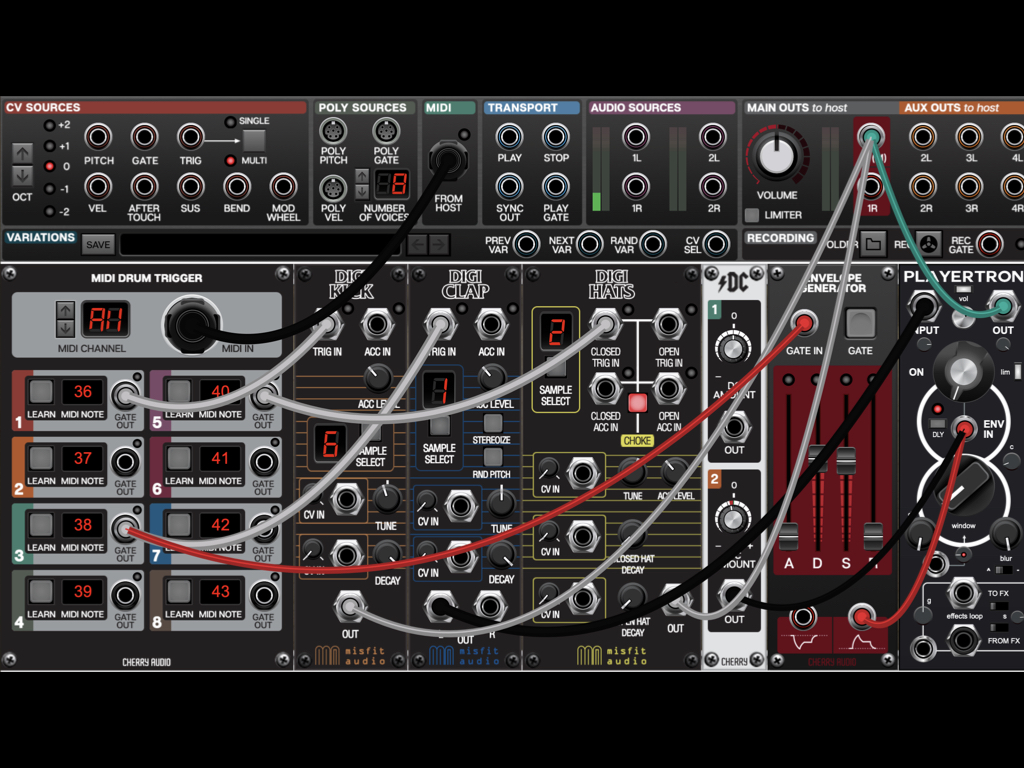Raise the octave with OCT up arrow
Screen dimensions: 1024x768
click(x=22, y=153)
